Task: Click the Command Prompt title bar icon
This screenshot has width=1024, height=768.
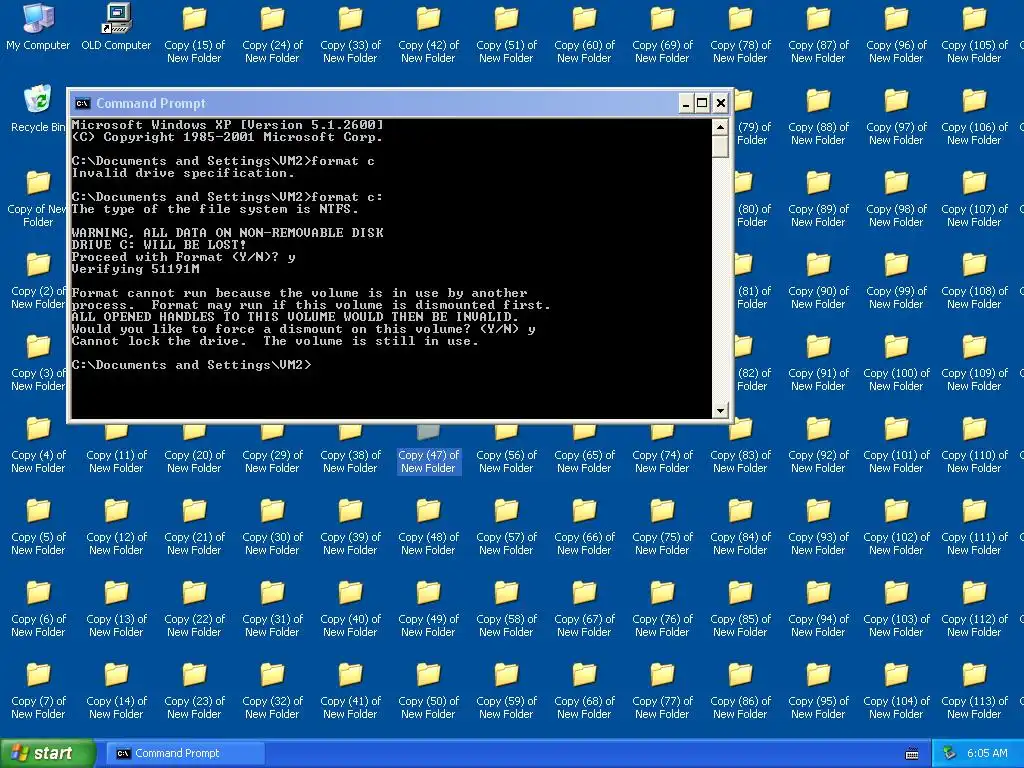Action: click(82, 103)
